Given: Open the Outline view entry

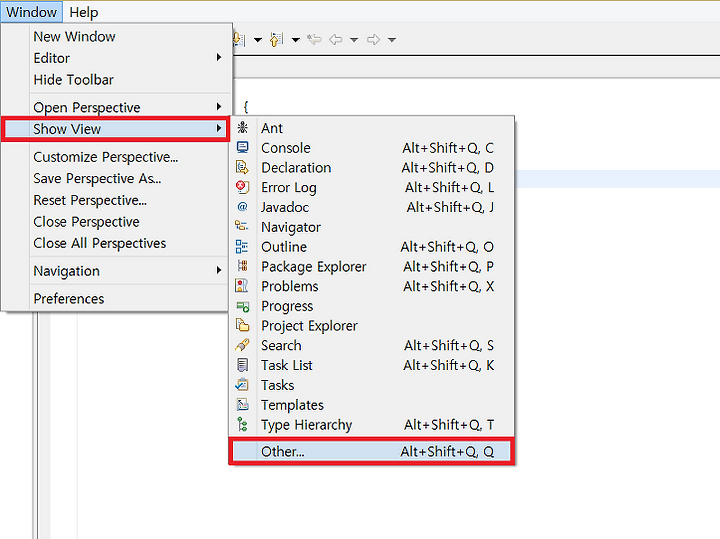Looking at the screenshot, I should coord(371,247).
